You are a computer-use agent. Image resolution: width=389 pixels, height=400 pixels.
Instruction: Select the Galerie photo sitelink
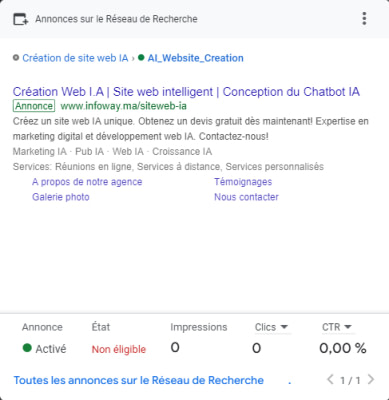click(x=61, y=197)
